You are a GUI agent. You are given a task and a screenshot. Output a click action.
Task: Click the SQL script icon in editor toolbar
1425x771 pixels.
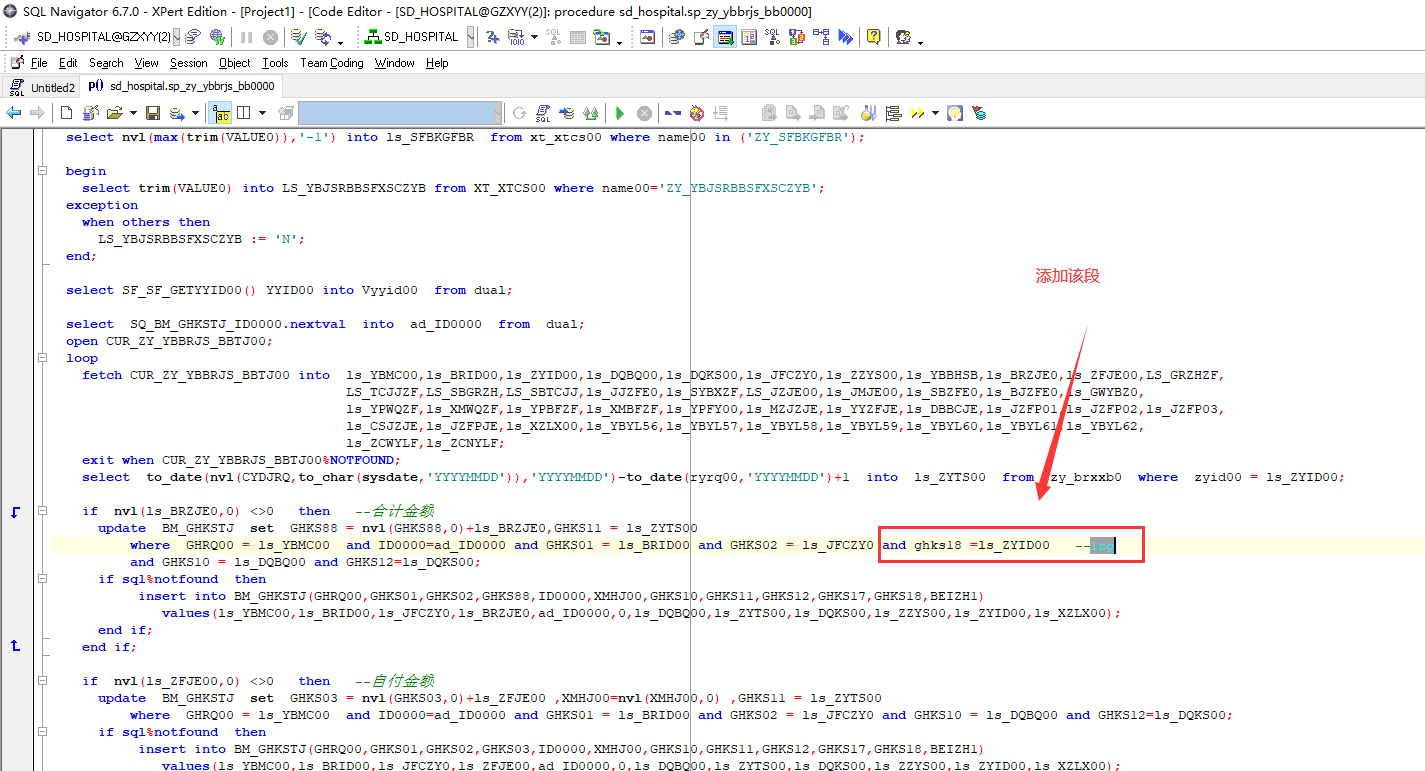(x=543, y=113)
